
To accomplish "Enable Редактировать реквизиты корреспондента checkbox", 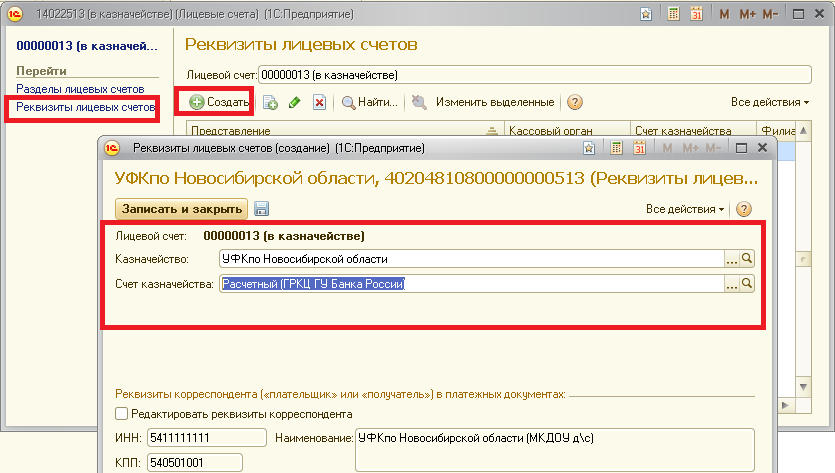I will pos(121,414).
